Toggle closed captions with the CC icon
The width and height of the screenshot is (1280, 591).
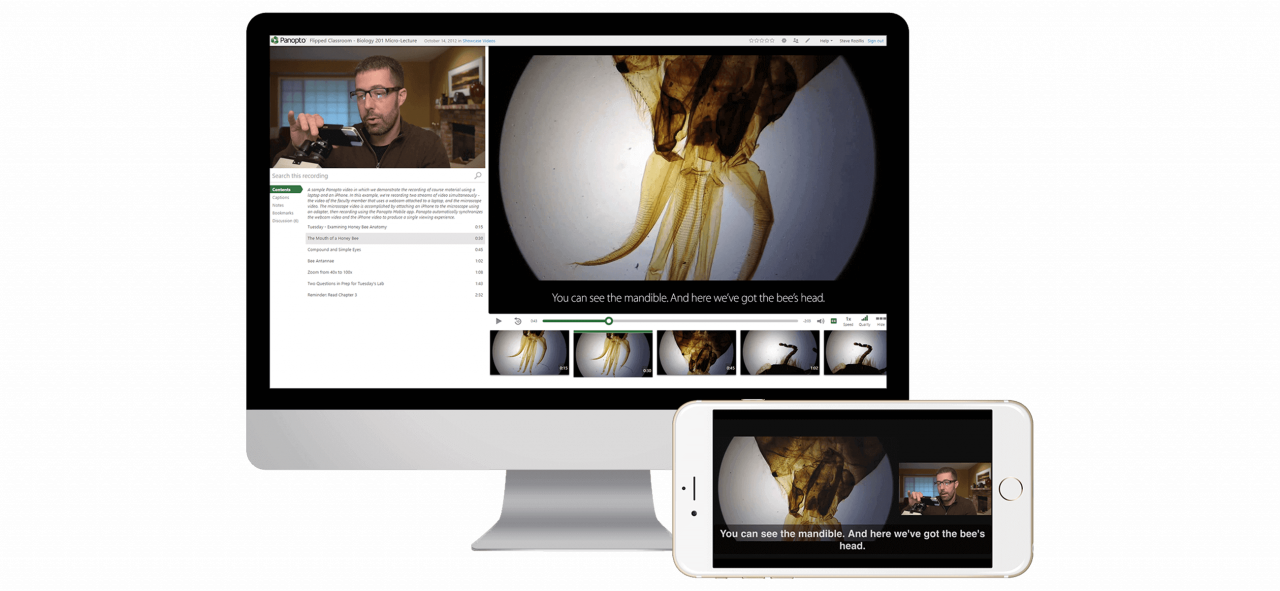pyautogui.click(x=834, y=321)
